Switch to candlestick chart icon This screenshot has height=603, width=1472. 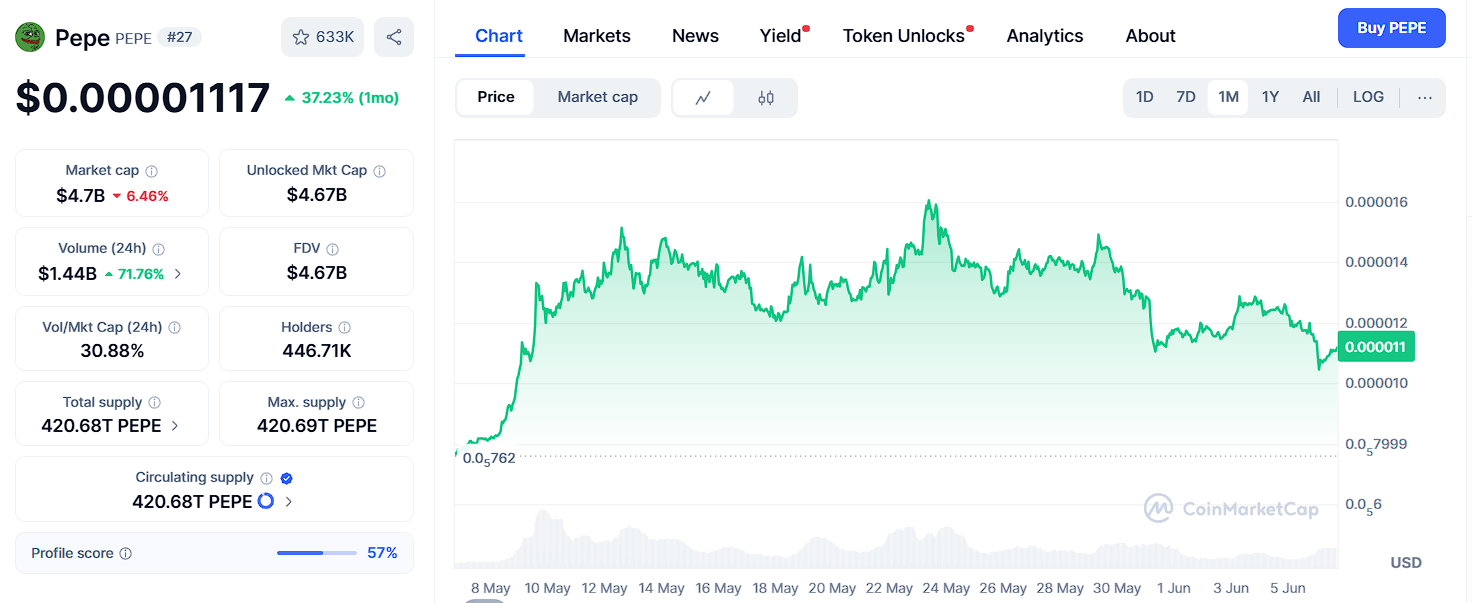tap(766, 97)
